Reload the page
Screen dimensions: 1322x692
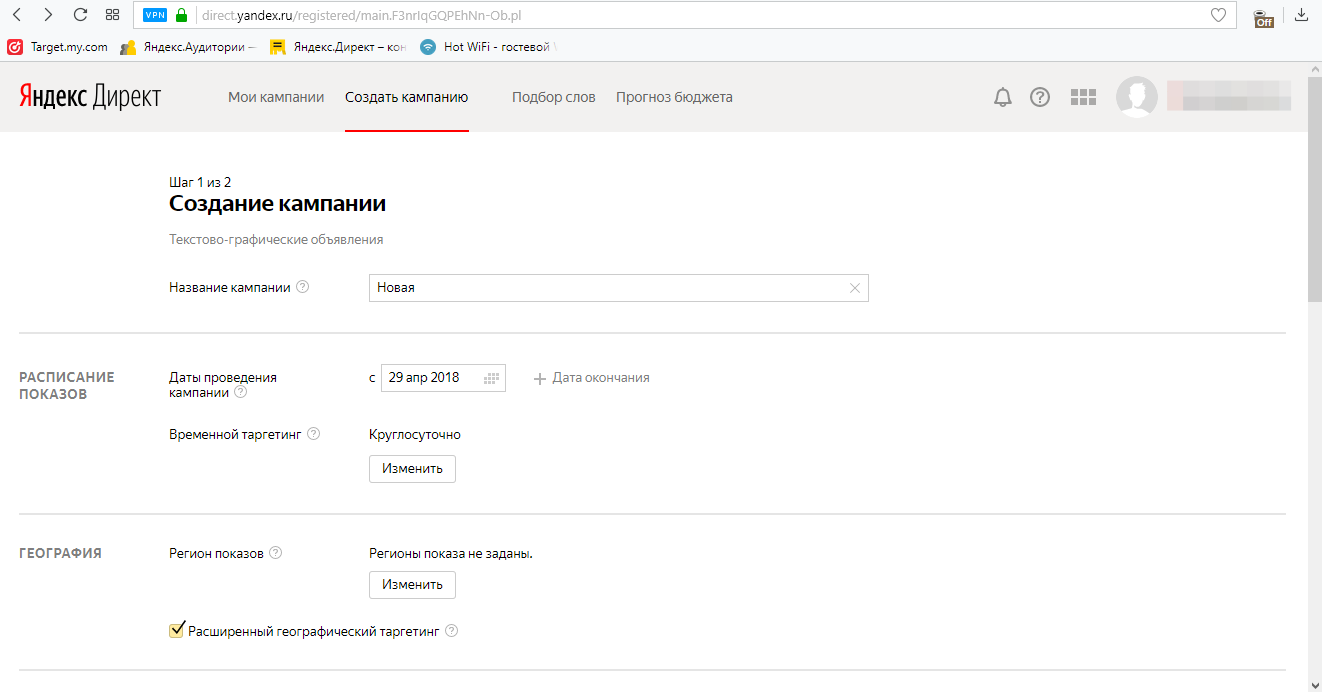(x=81, y=15)
